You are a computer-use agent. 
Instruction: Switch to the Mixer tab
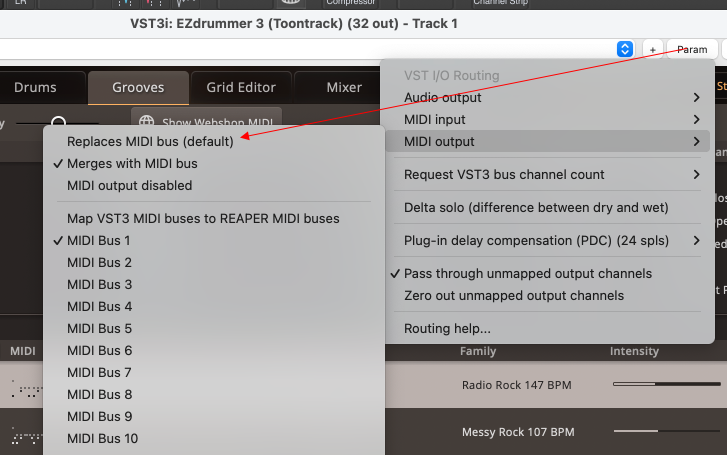pos(344,87)
